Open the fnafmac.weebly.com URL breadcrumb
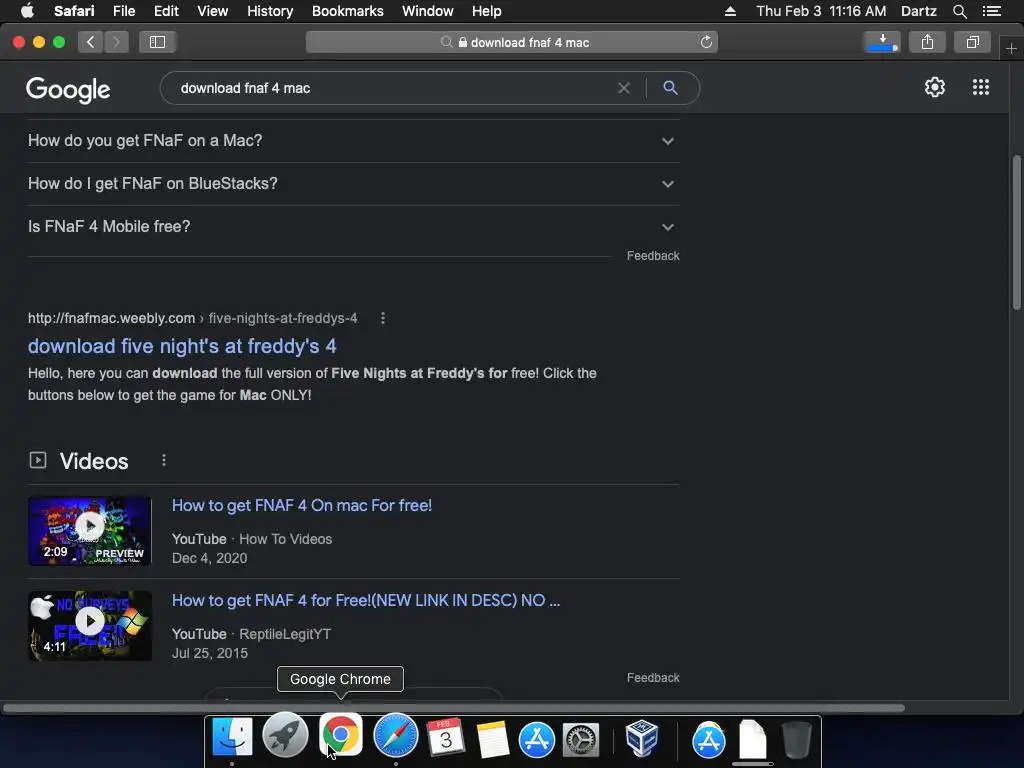The image size is (1024, 768). pyautogui.click(x=193, y=318)
